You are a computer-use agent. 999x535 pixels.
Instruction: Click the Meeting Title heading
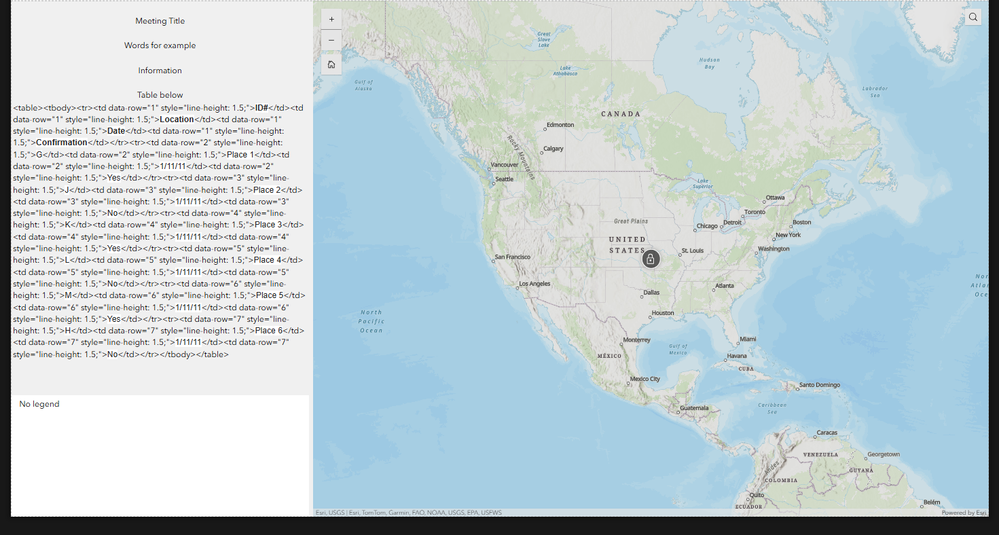click(160, 21)
